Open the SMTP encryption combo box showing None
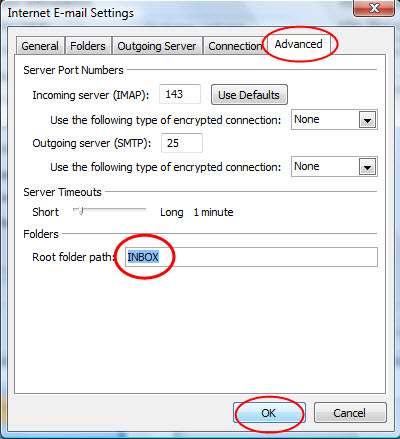 pyautogui.click(x=334, y=167)
